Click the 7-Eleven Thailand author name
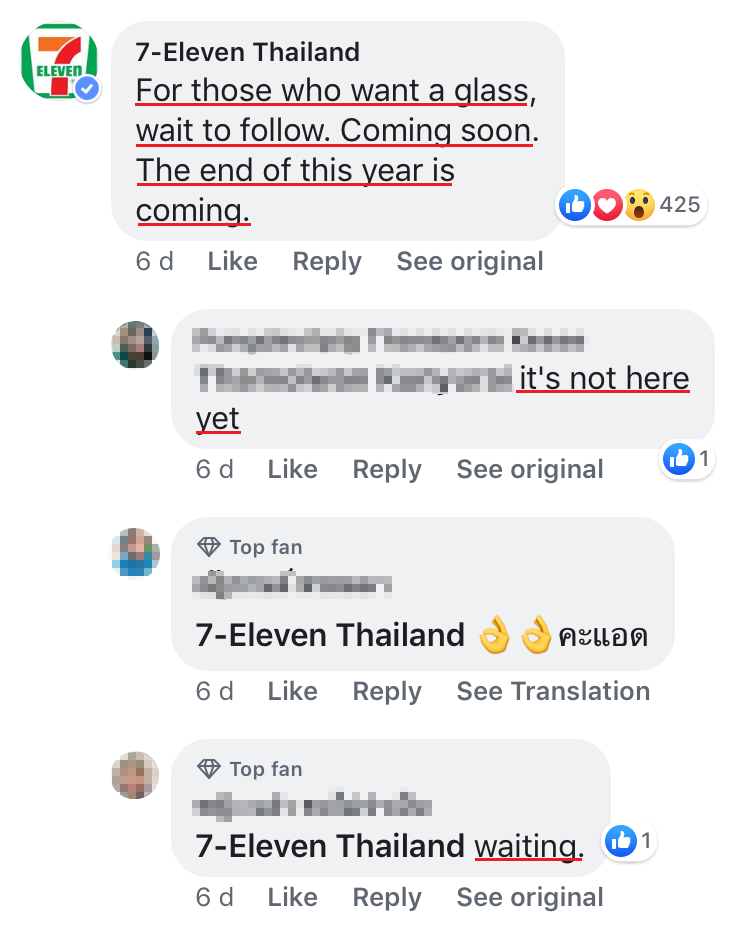Image resolution: width=745 pixels, height=939 pixels. [247, 52]
